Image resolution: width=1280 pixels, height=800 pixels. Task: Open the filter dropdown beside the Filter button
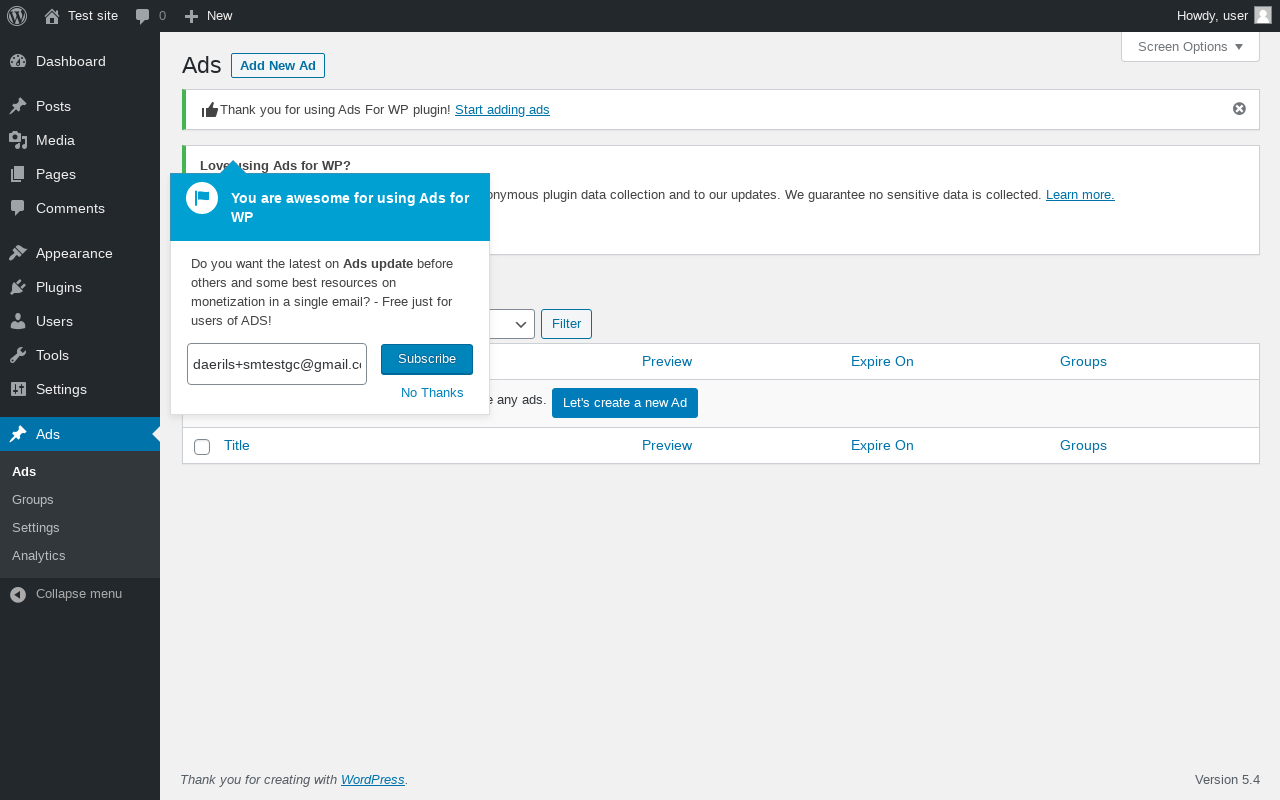pos(512,324)
